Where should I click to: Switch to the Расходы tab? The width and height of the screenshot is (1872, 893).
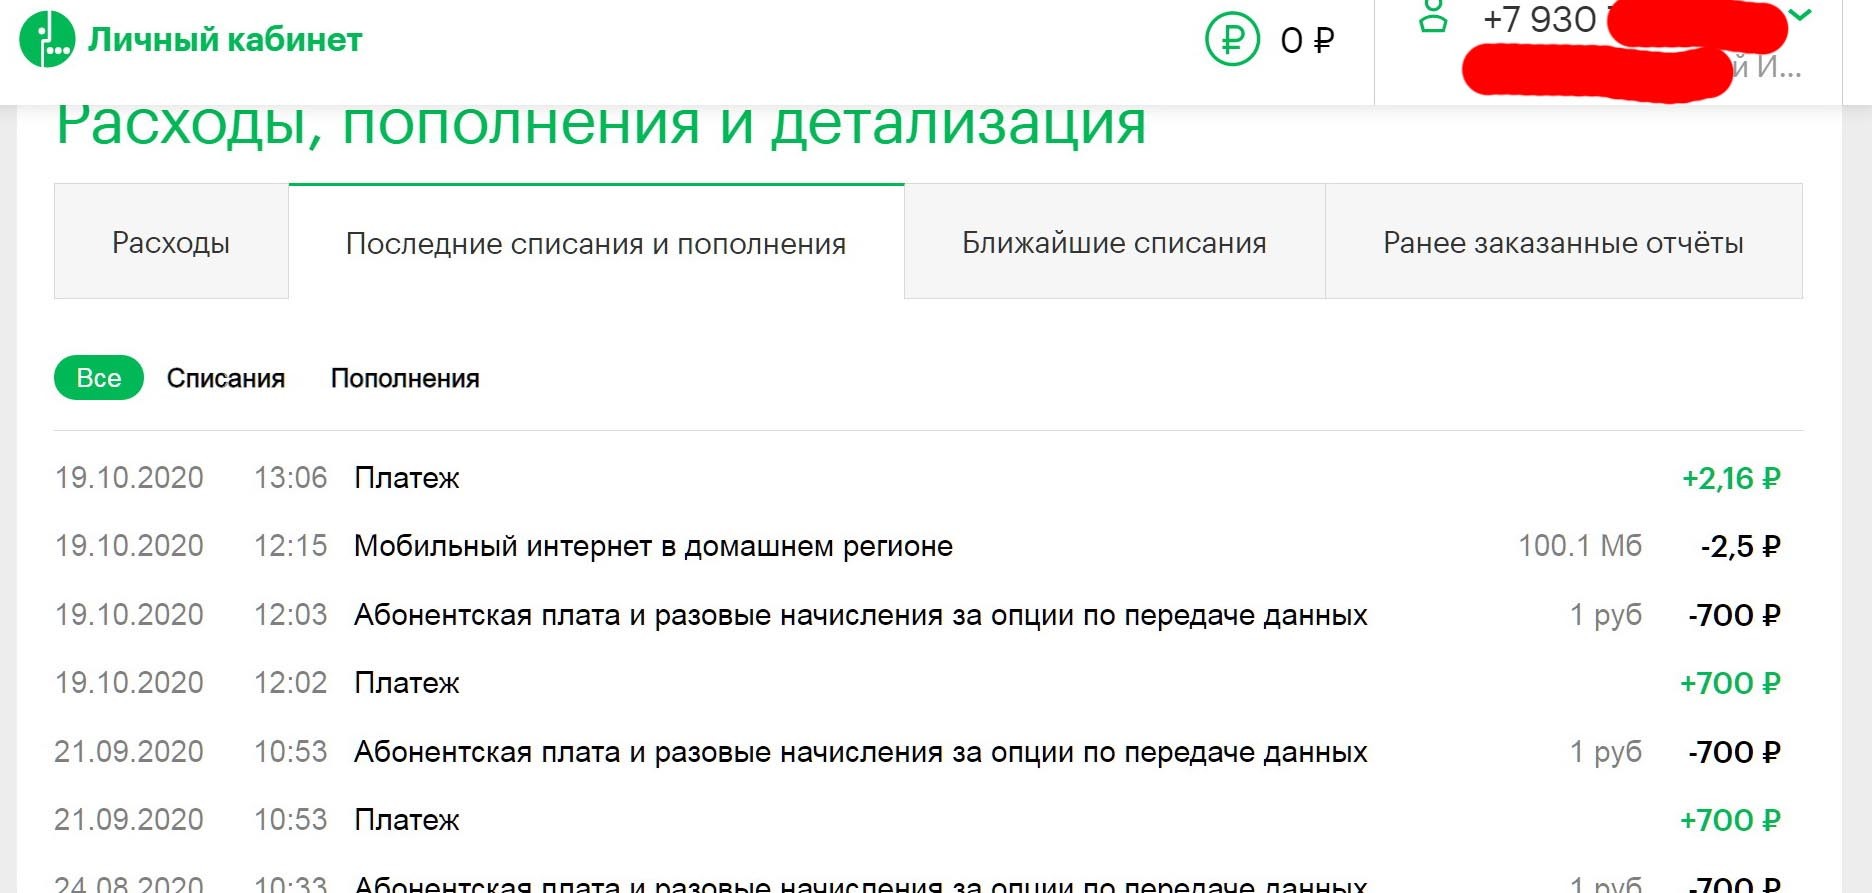pos(171,242)
